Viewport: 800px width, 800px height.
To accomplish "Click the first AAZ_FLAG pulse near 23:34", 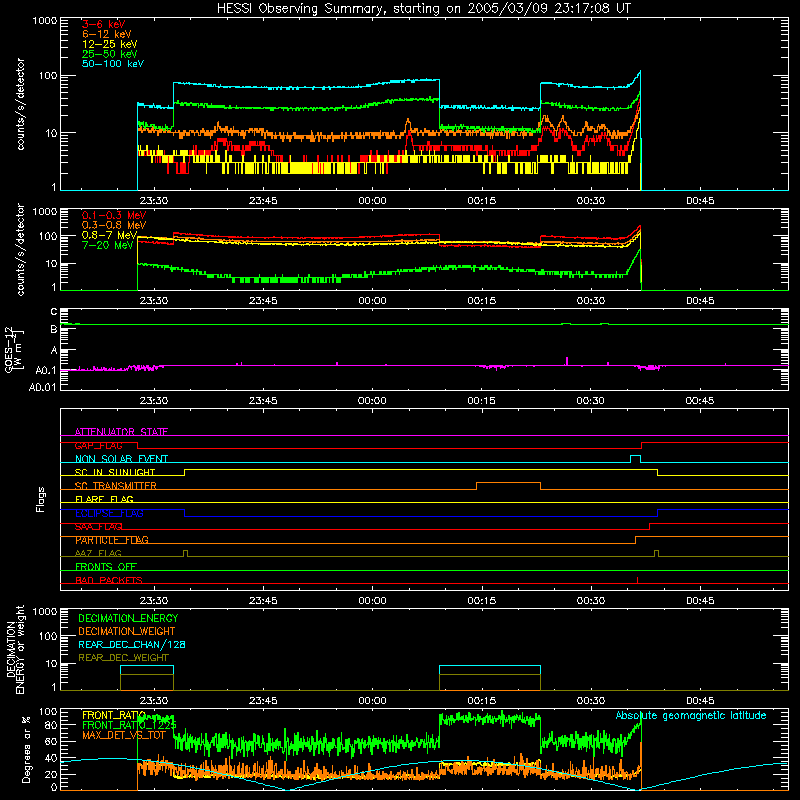I will [185, 553].
